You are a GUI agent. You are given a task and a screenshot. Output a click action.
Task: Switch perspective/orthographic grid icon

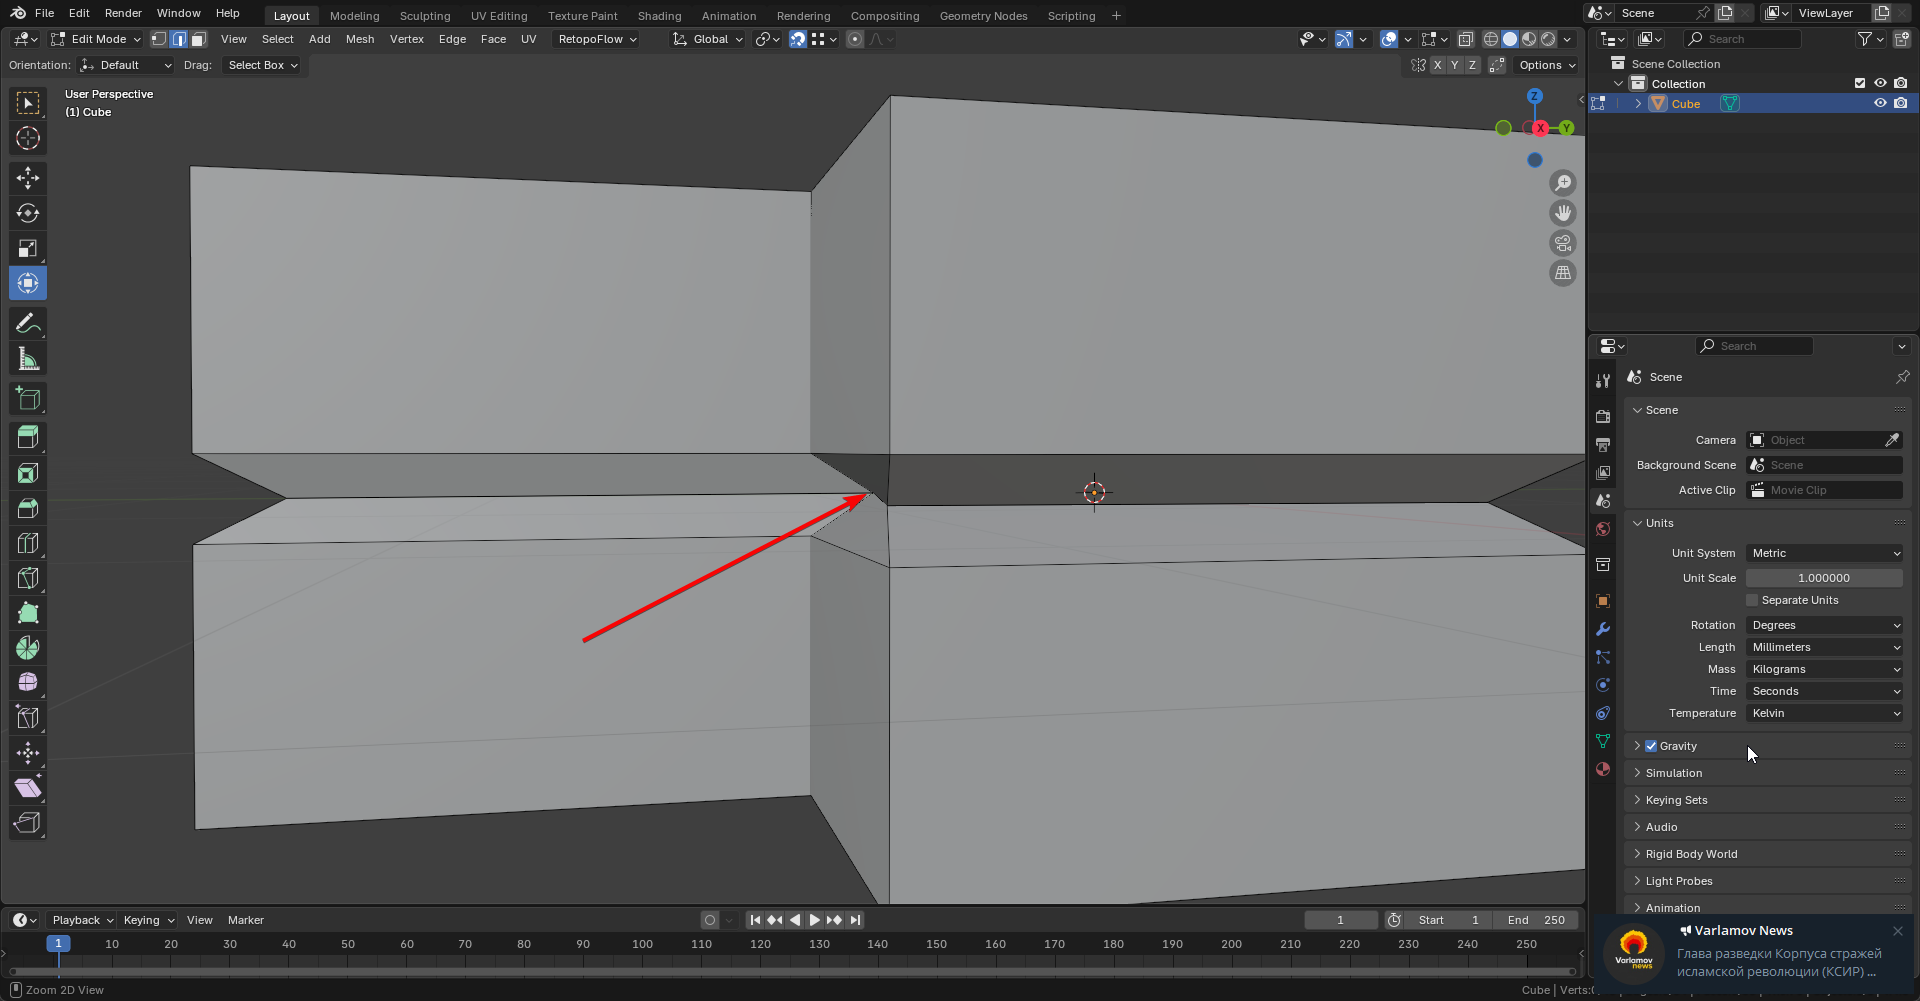click(x=1563, y=273)
